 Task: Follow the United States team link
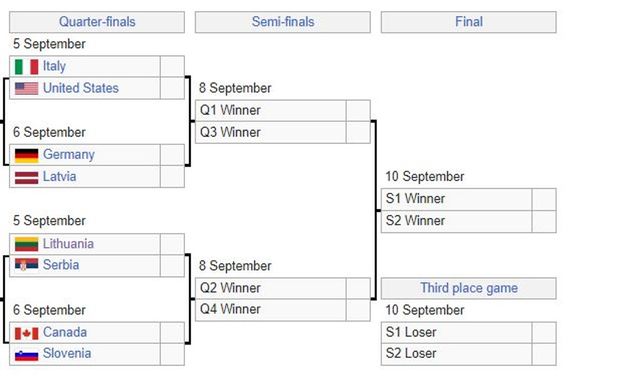coord(81,88)
